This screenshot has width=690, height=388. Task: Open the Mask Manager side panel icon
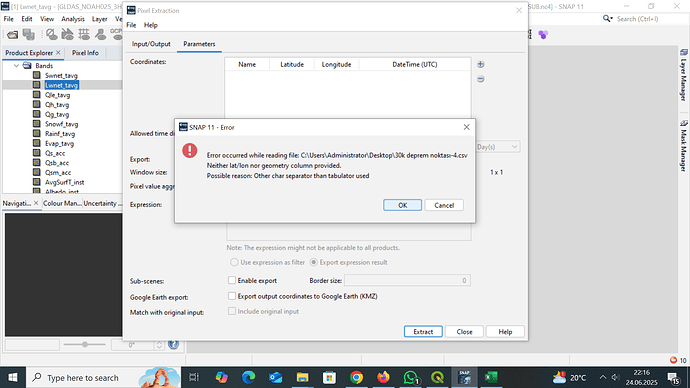point(684,146)
